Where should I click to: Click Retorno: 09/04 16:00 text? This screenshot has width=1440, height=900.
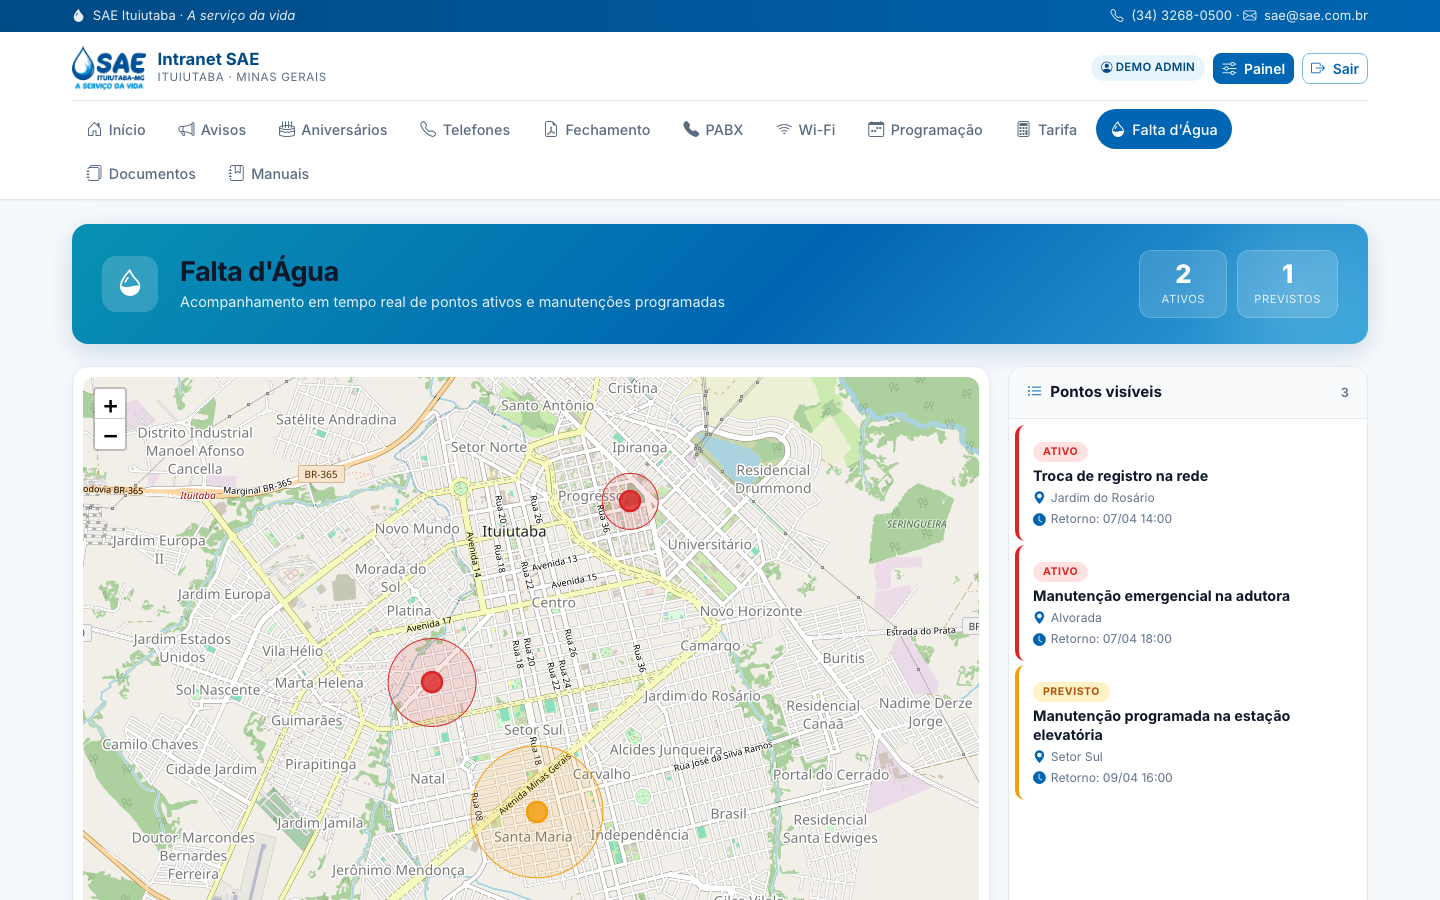1111,778
